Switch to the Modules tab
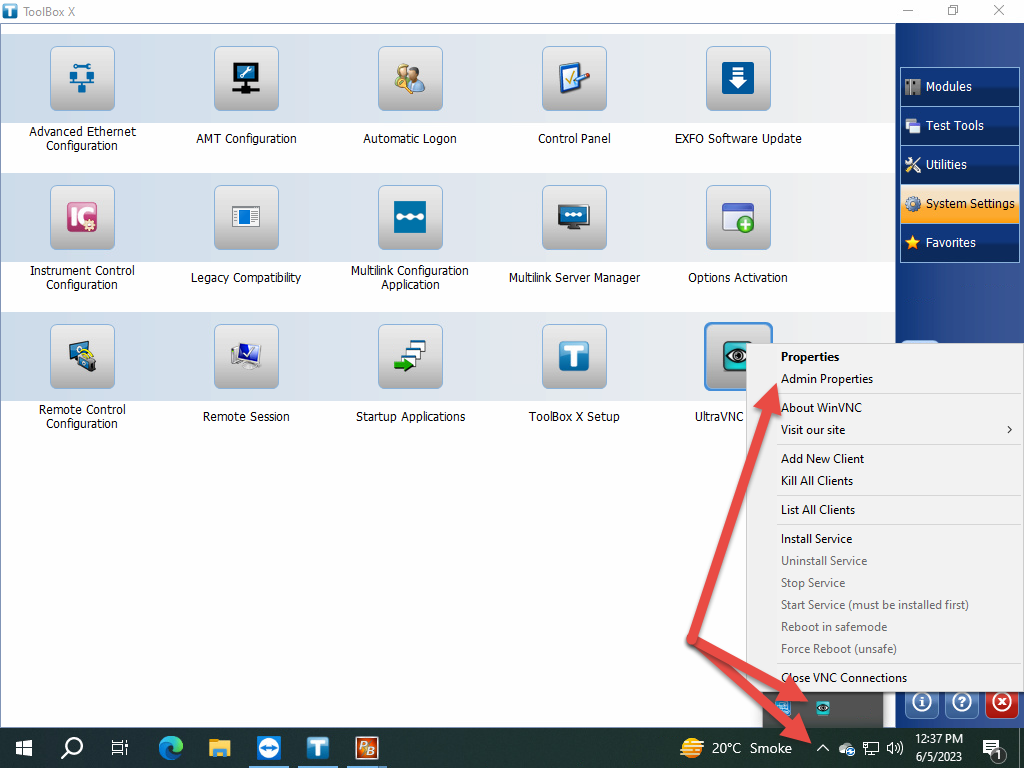The image size is (1024, 768). click(x=959, y=87)
